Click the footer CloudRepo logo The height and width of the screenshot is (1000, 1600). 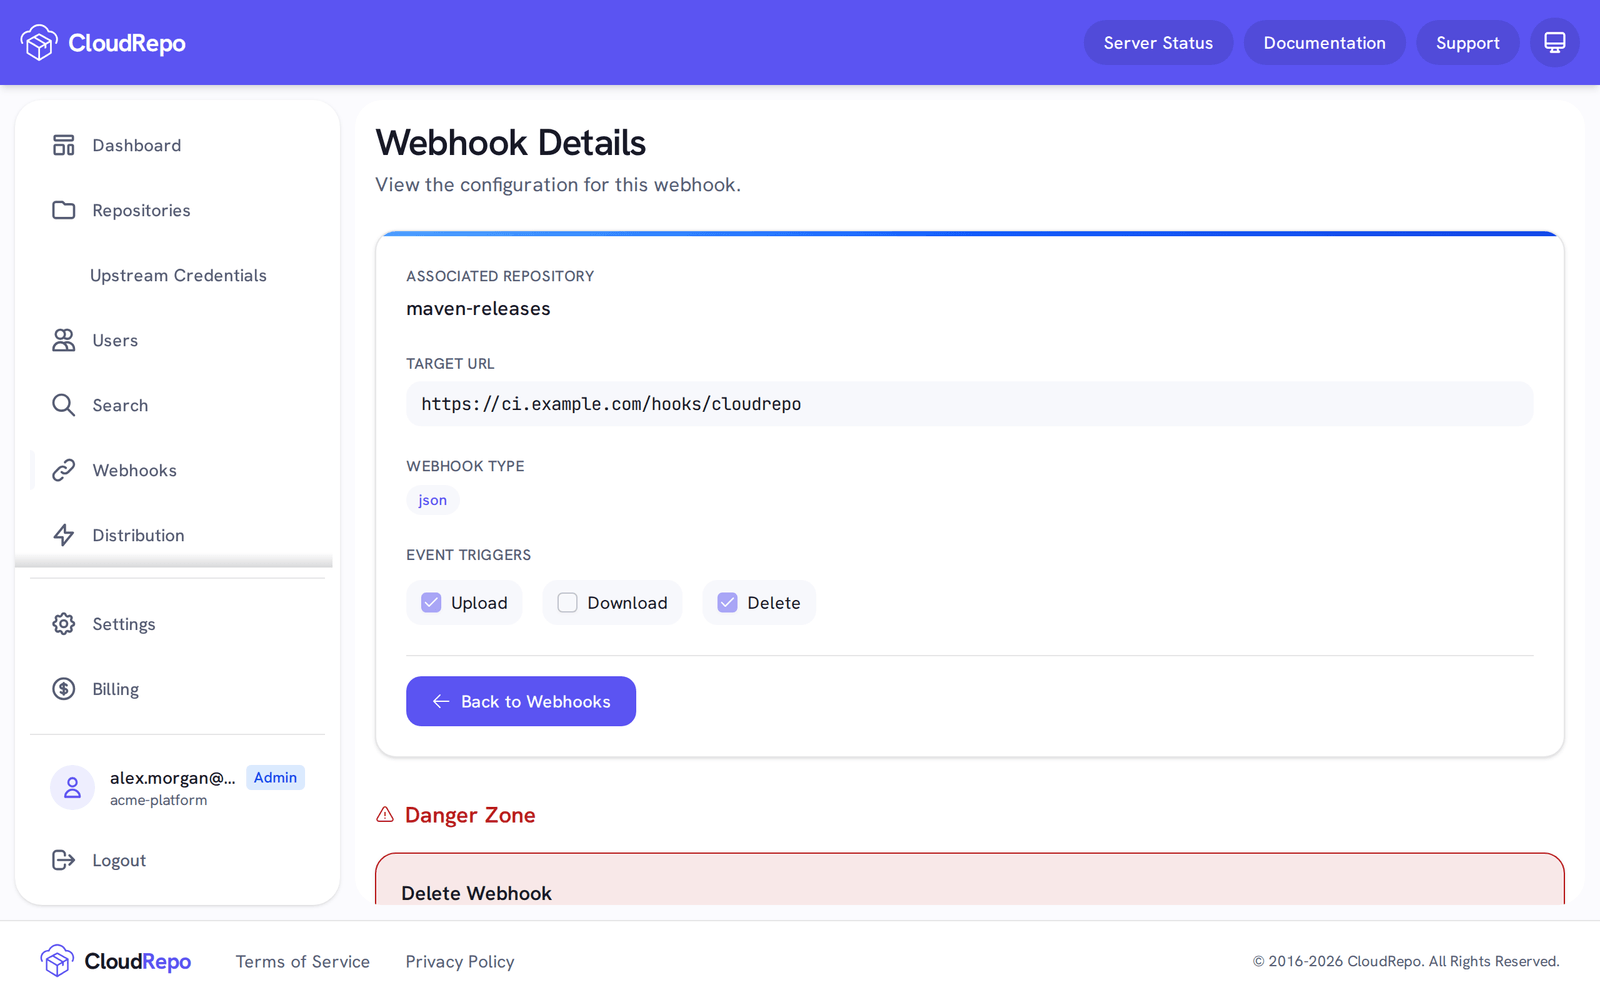point(116,961)
